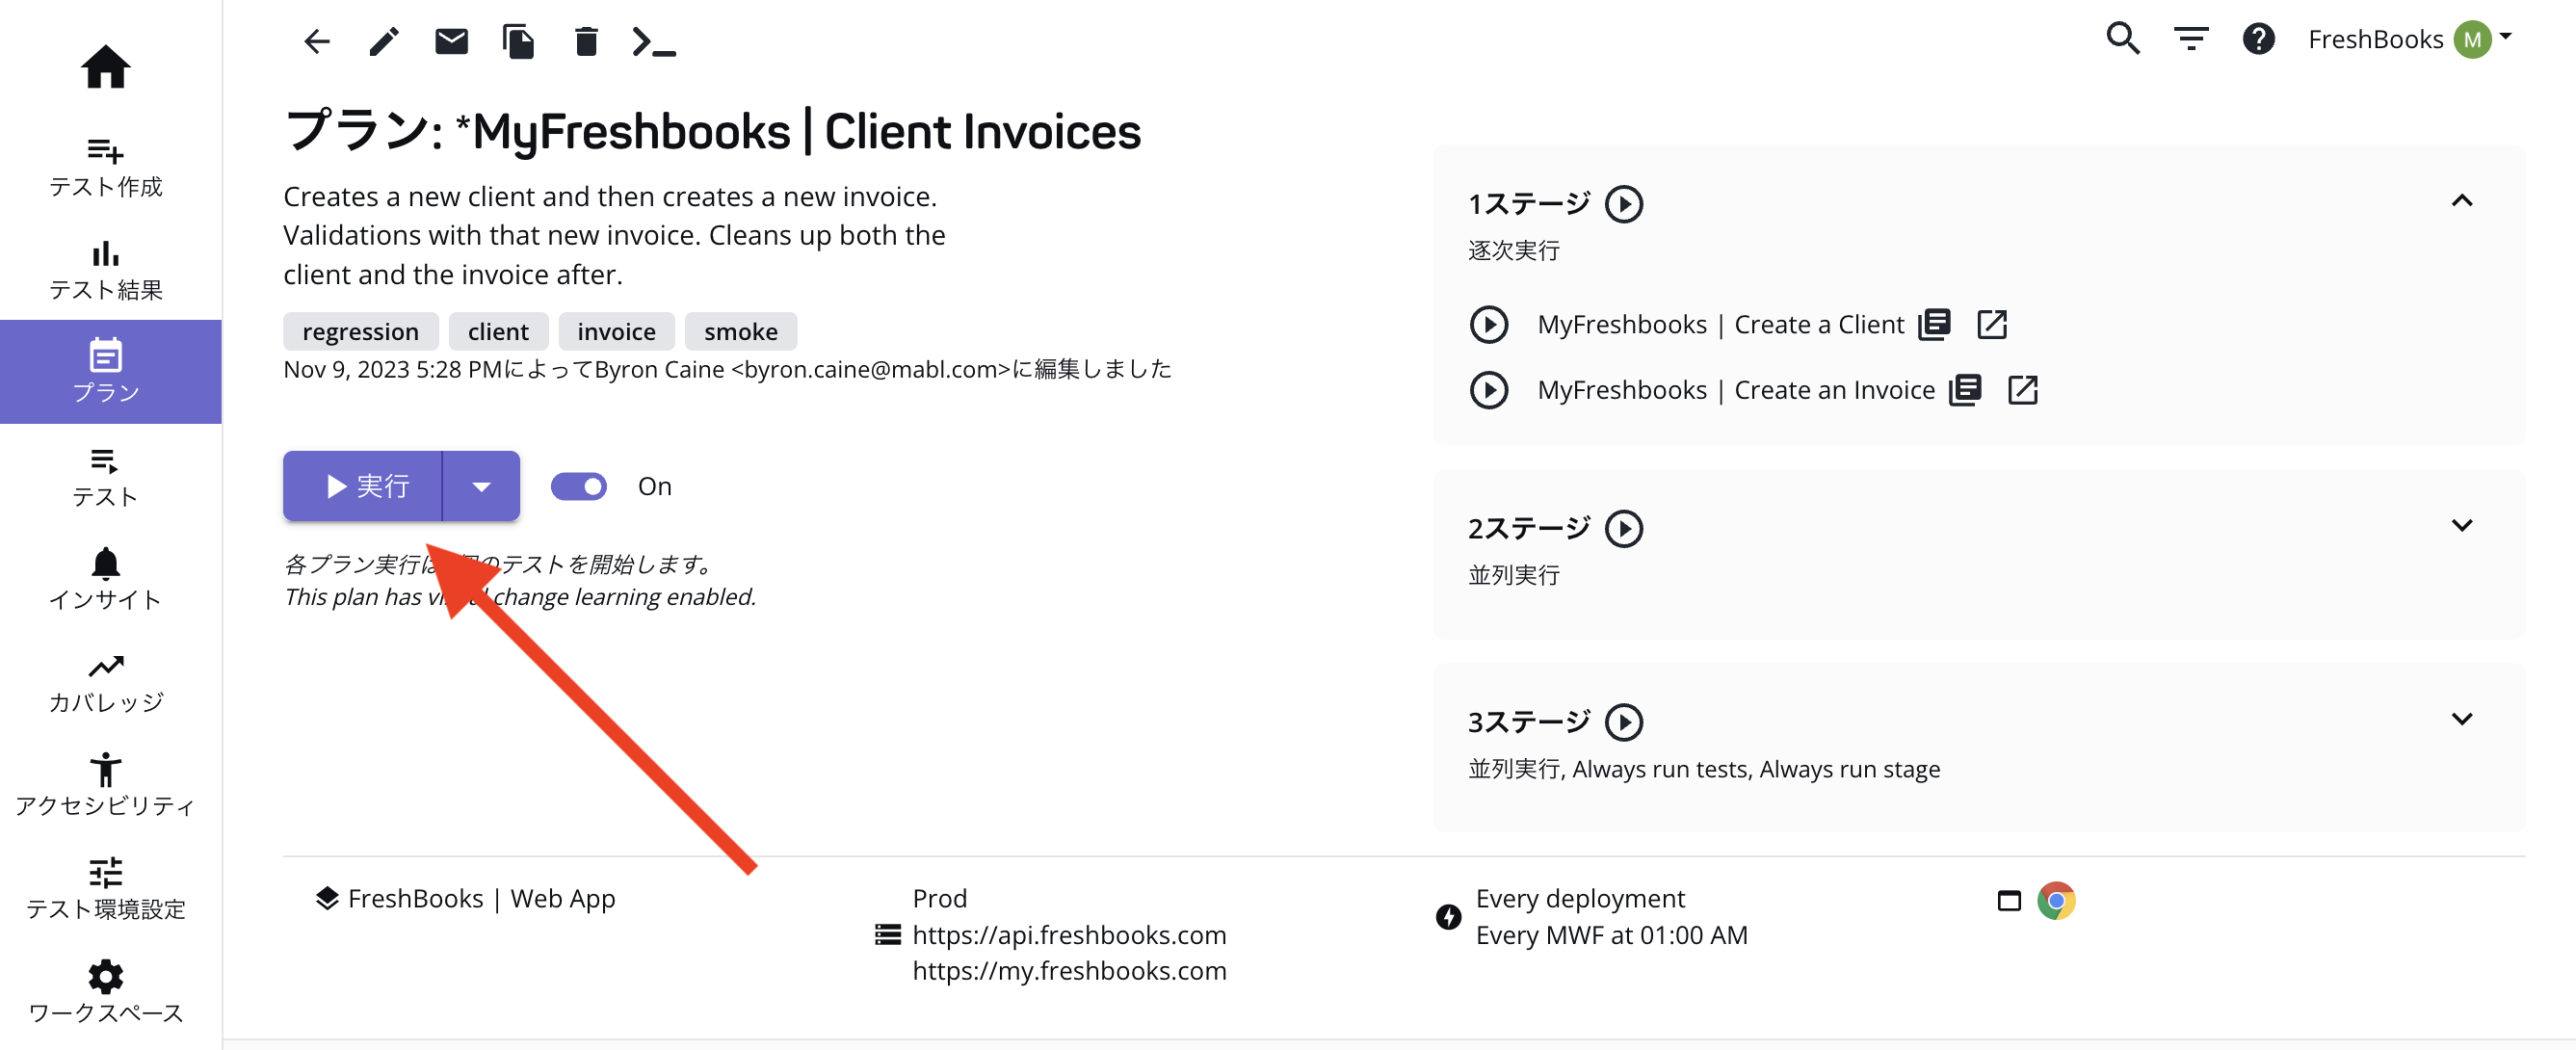Open the CLI terminal command icon
The image size is (2576, 1050).
click(654, 41)
